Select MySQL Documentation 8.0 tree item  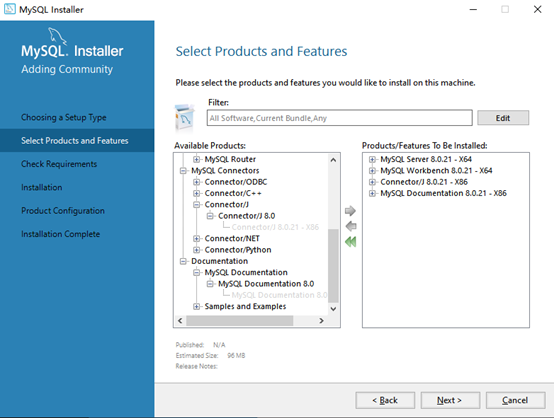pyautogui.click(x=266, y=284)
